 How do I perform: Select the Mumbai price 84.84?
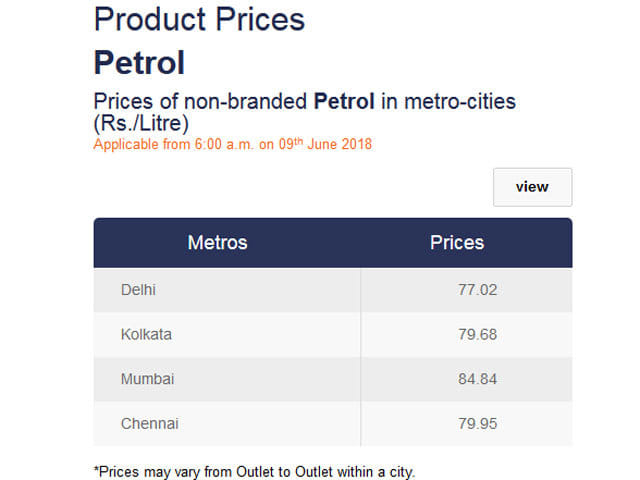477,379
